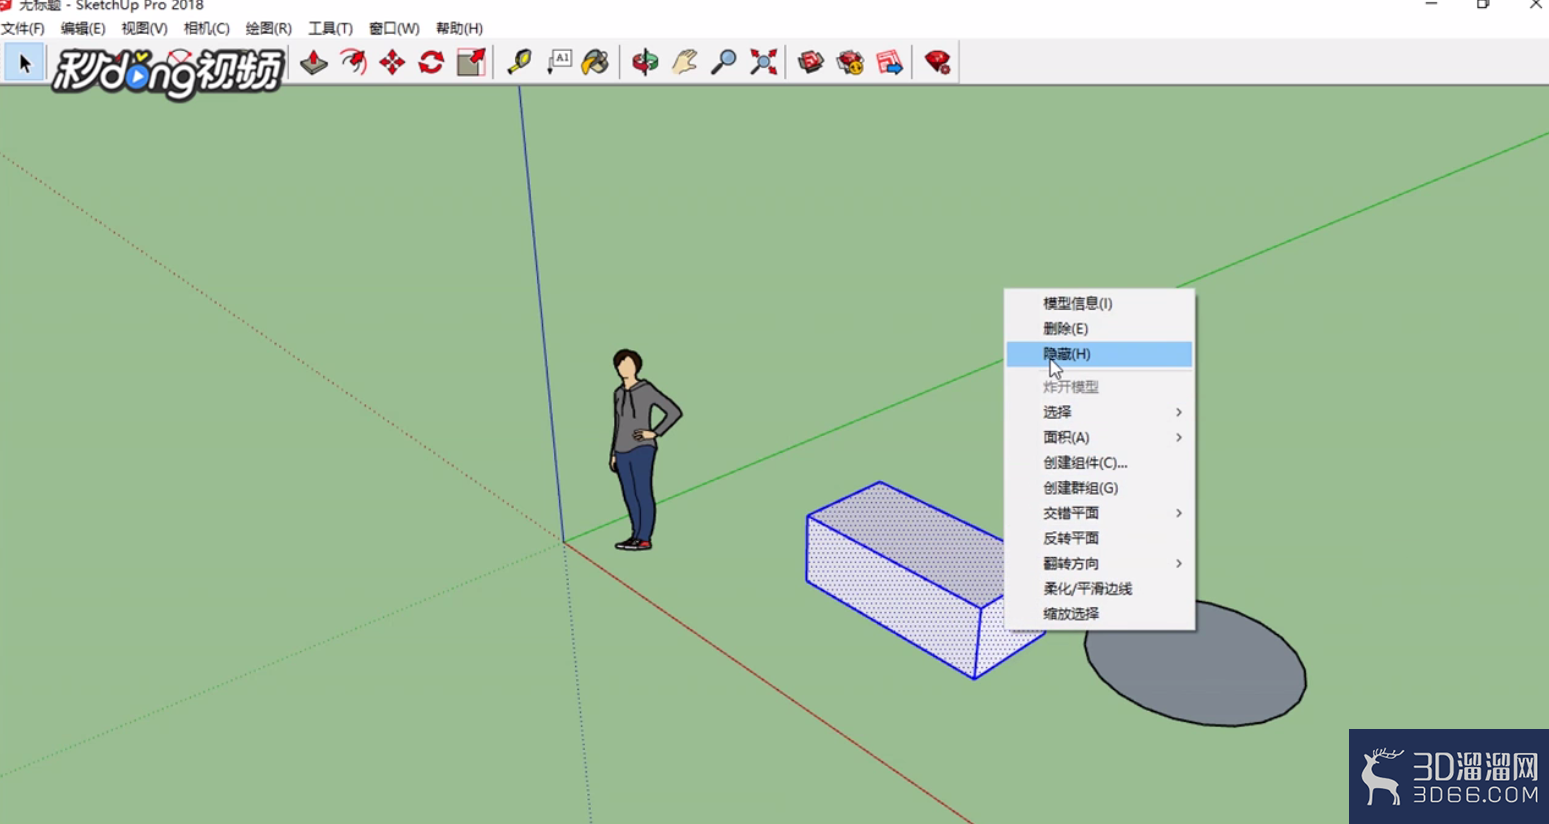
Task: Activate the Scale tool
Action: pyautogui.click(x=471, y=62)
